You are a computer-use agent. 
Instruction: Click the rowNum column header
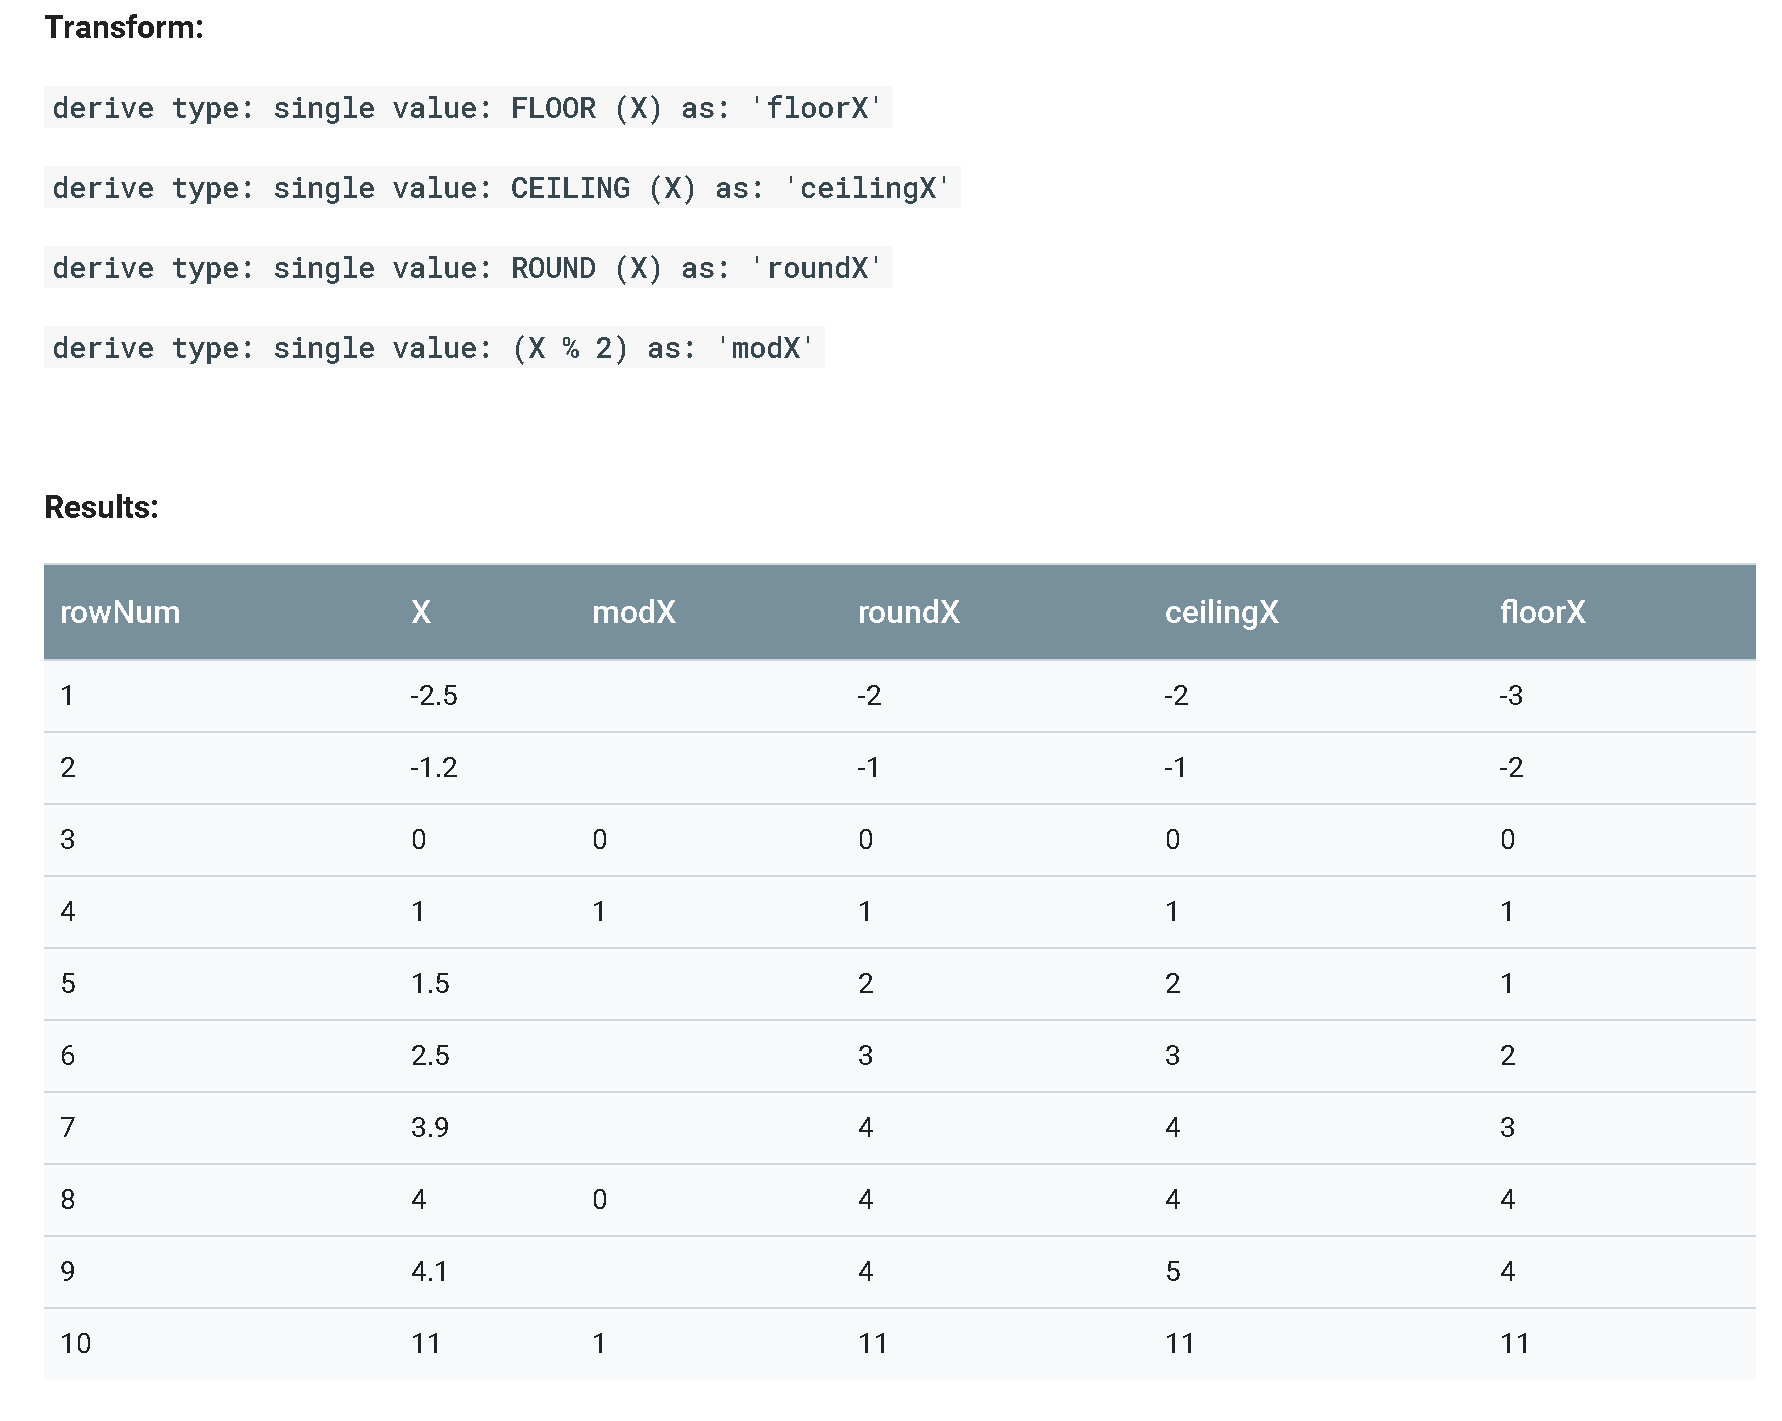tap(120, 612)
